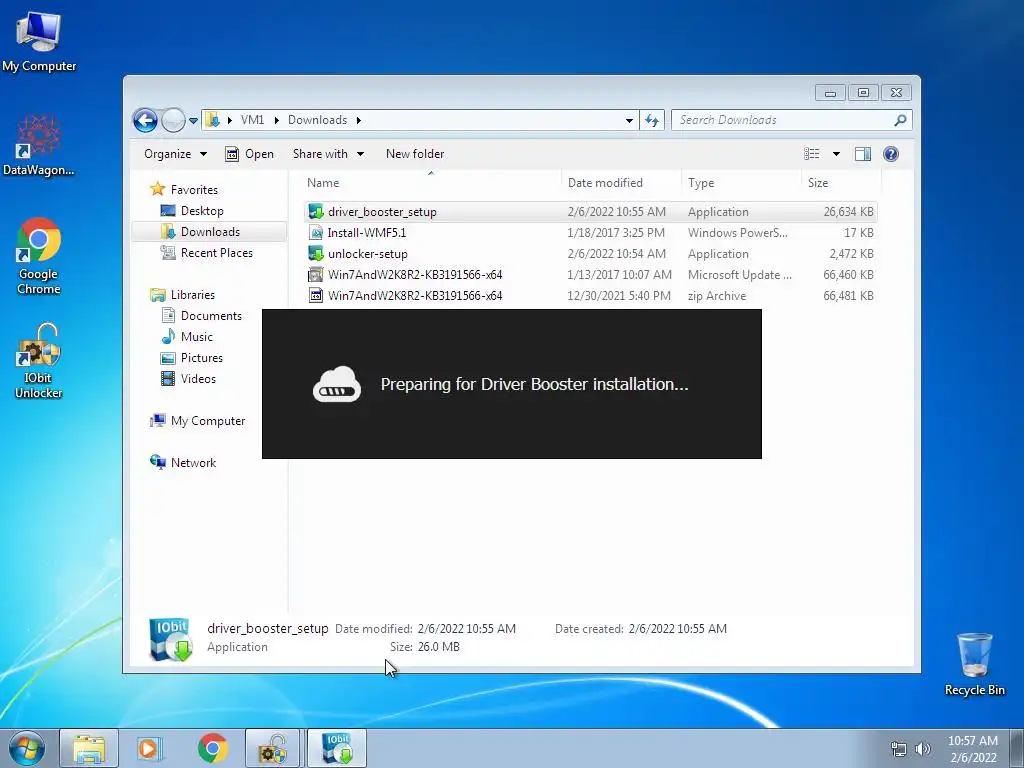Open the Explorer Help icon
Viewport: 1024px width, 768px height.
tap(891, 154)
